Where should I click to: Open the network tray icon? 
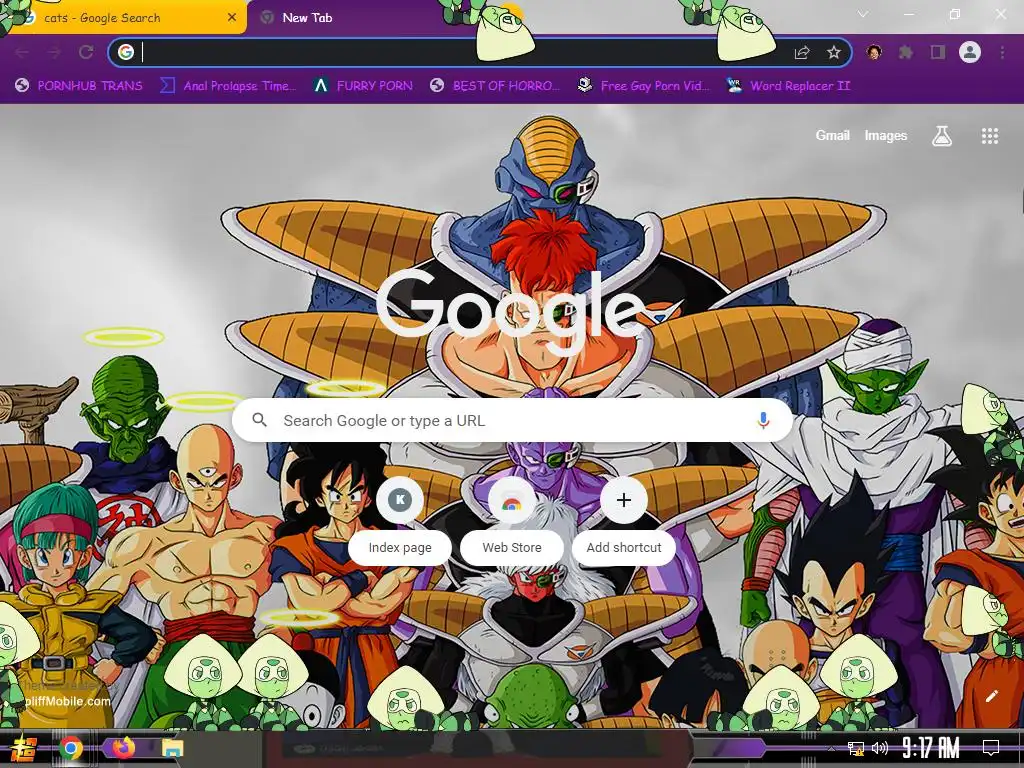[855, 748]
